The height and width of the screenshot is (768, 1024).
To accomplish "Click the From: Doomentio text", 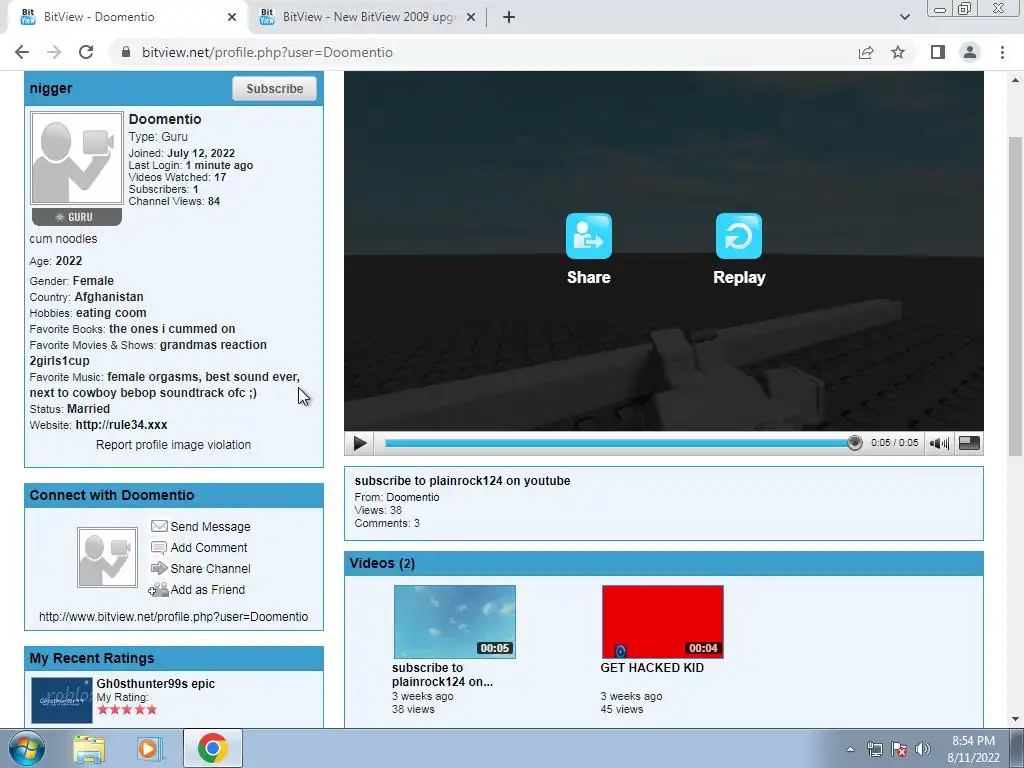I will 397,497.
